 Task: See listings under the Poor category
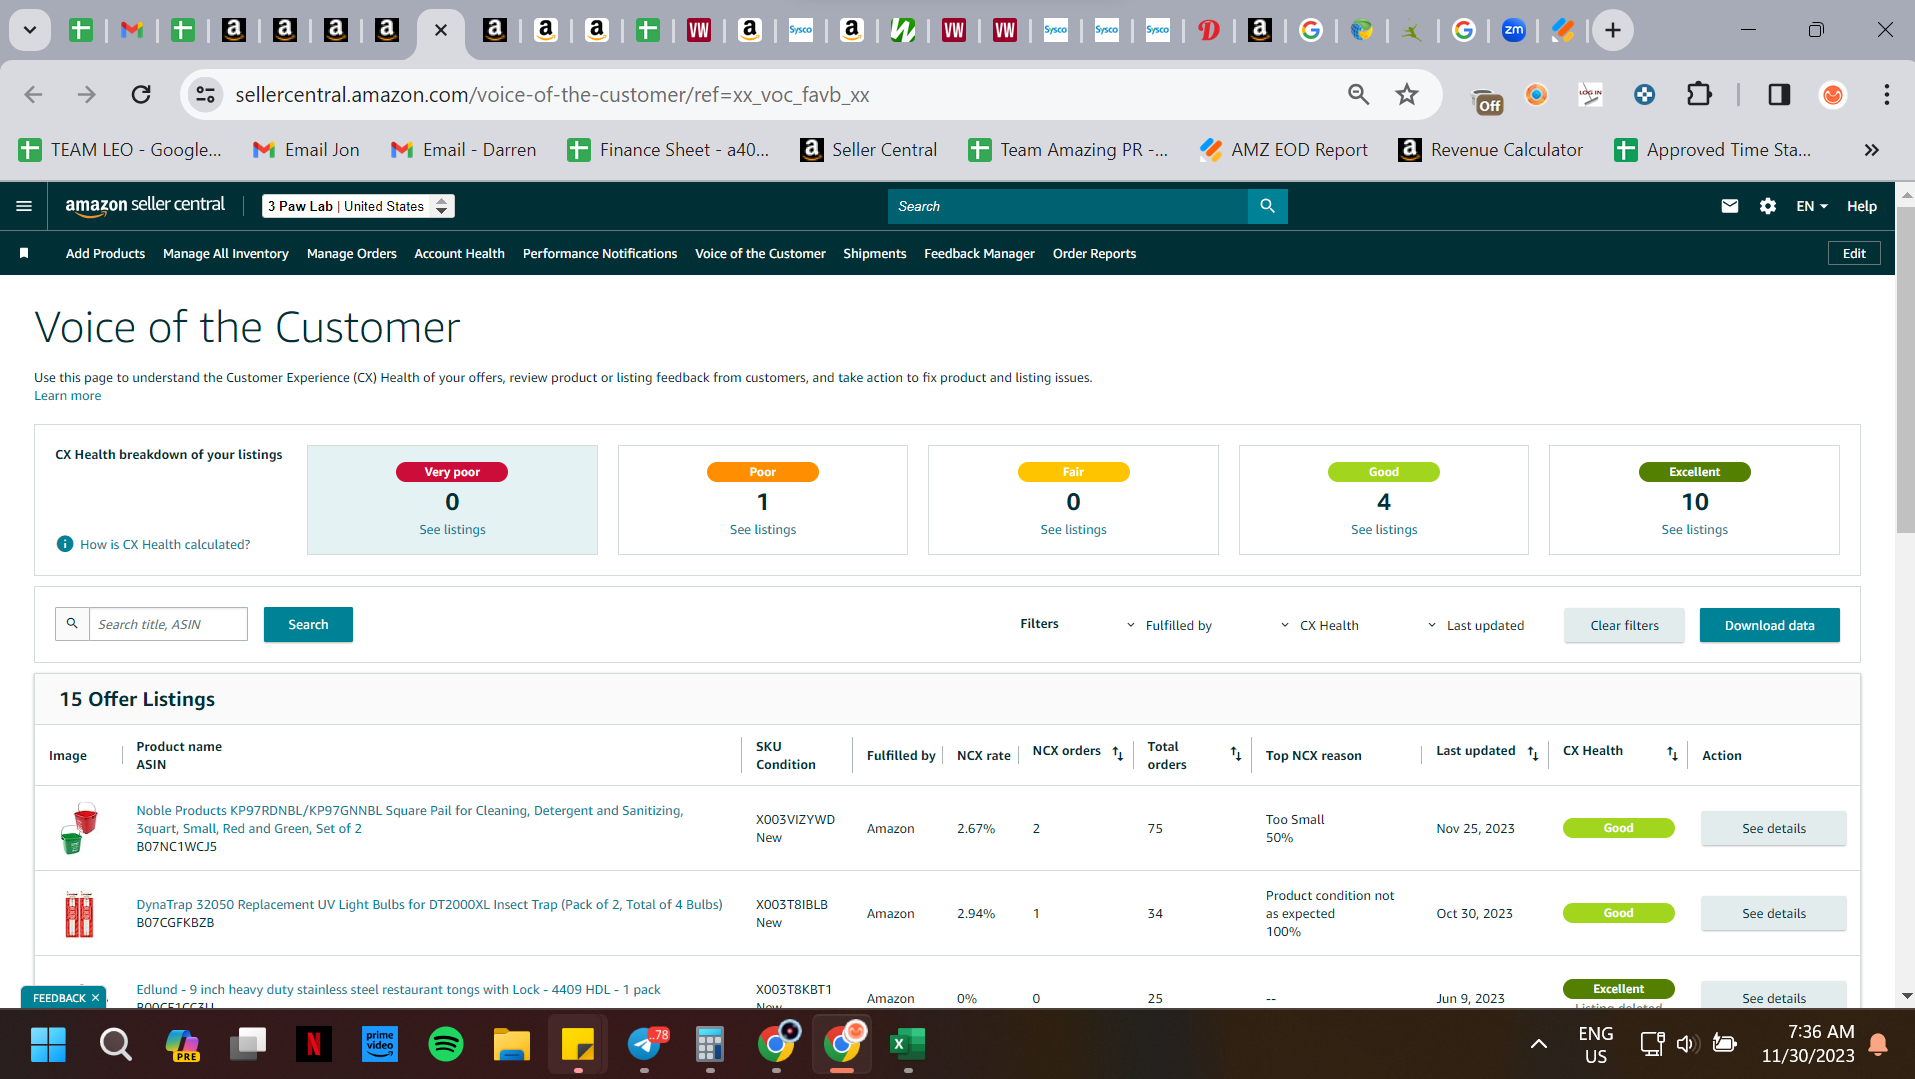[763, 529]
